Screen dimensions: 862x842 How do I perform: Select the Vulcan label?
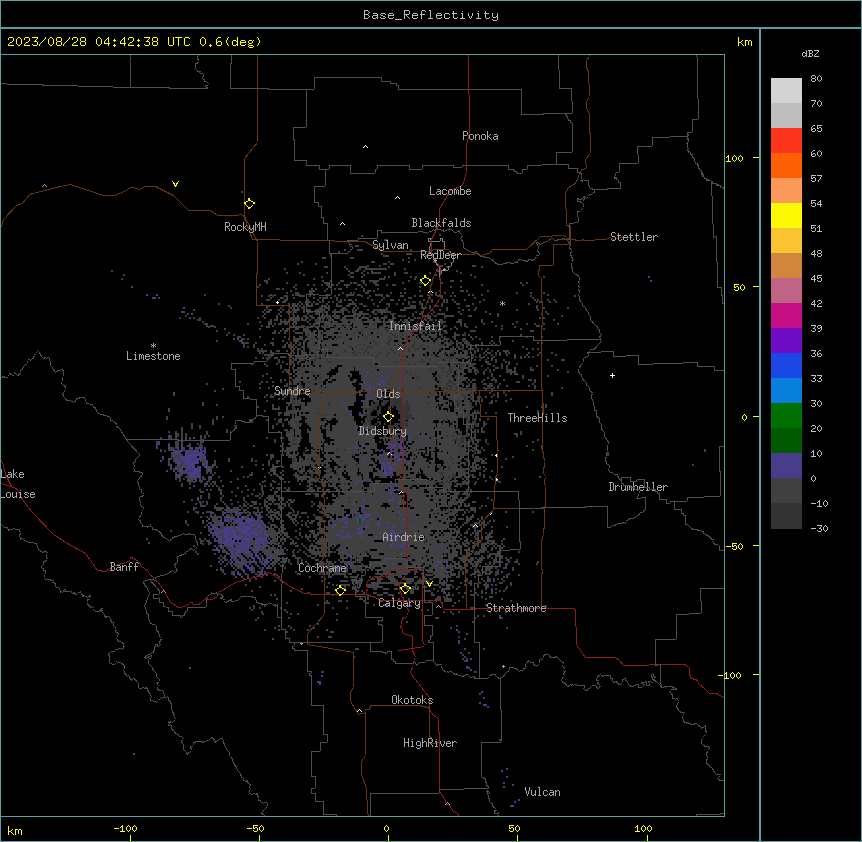(543, 792)
